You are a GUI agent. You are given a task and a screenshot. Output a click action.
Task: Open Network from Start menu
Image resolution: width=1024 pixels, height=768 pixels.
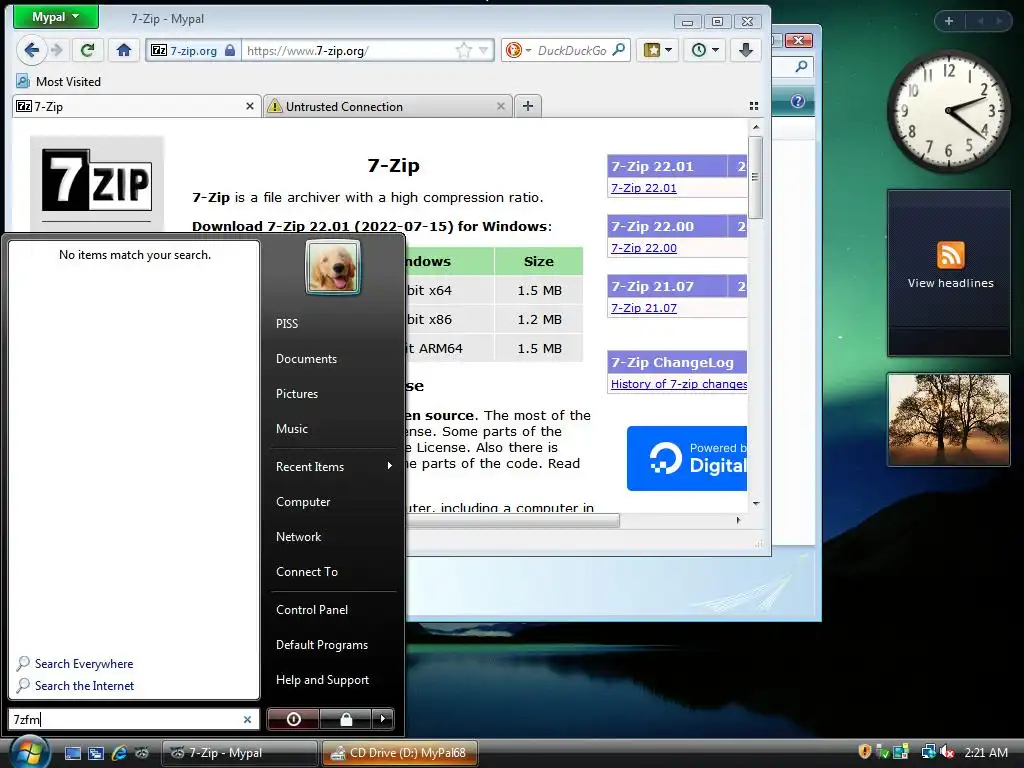(x=298, y=537)
